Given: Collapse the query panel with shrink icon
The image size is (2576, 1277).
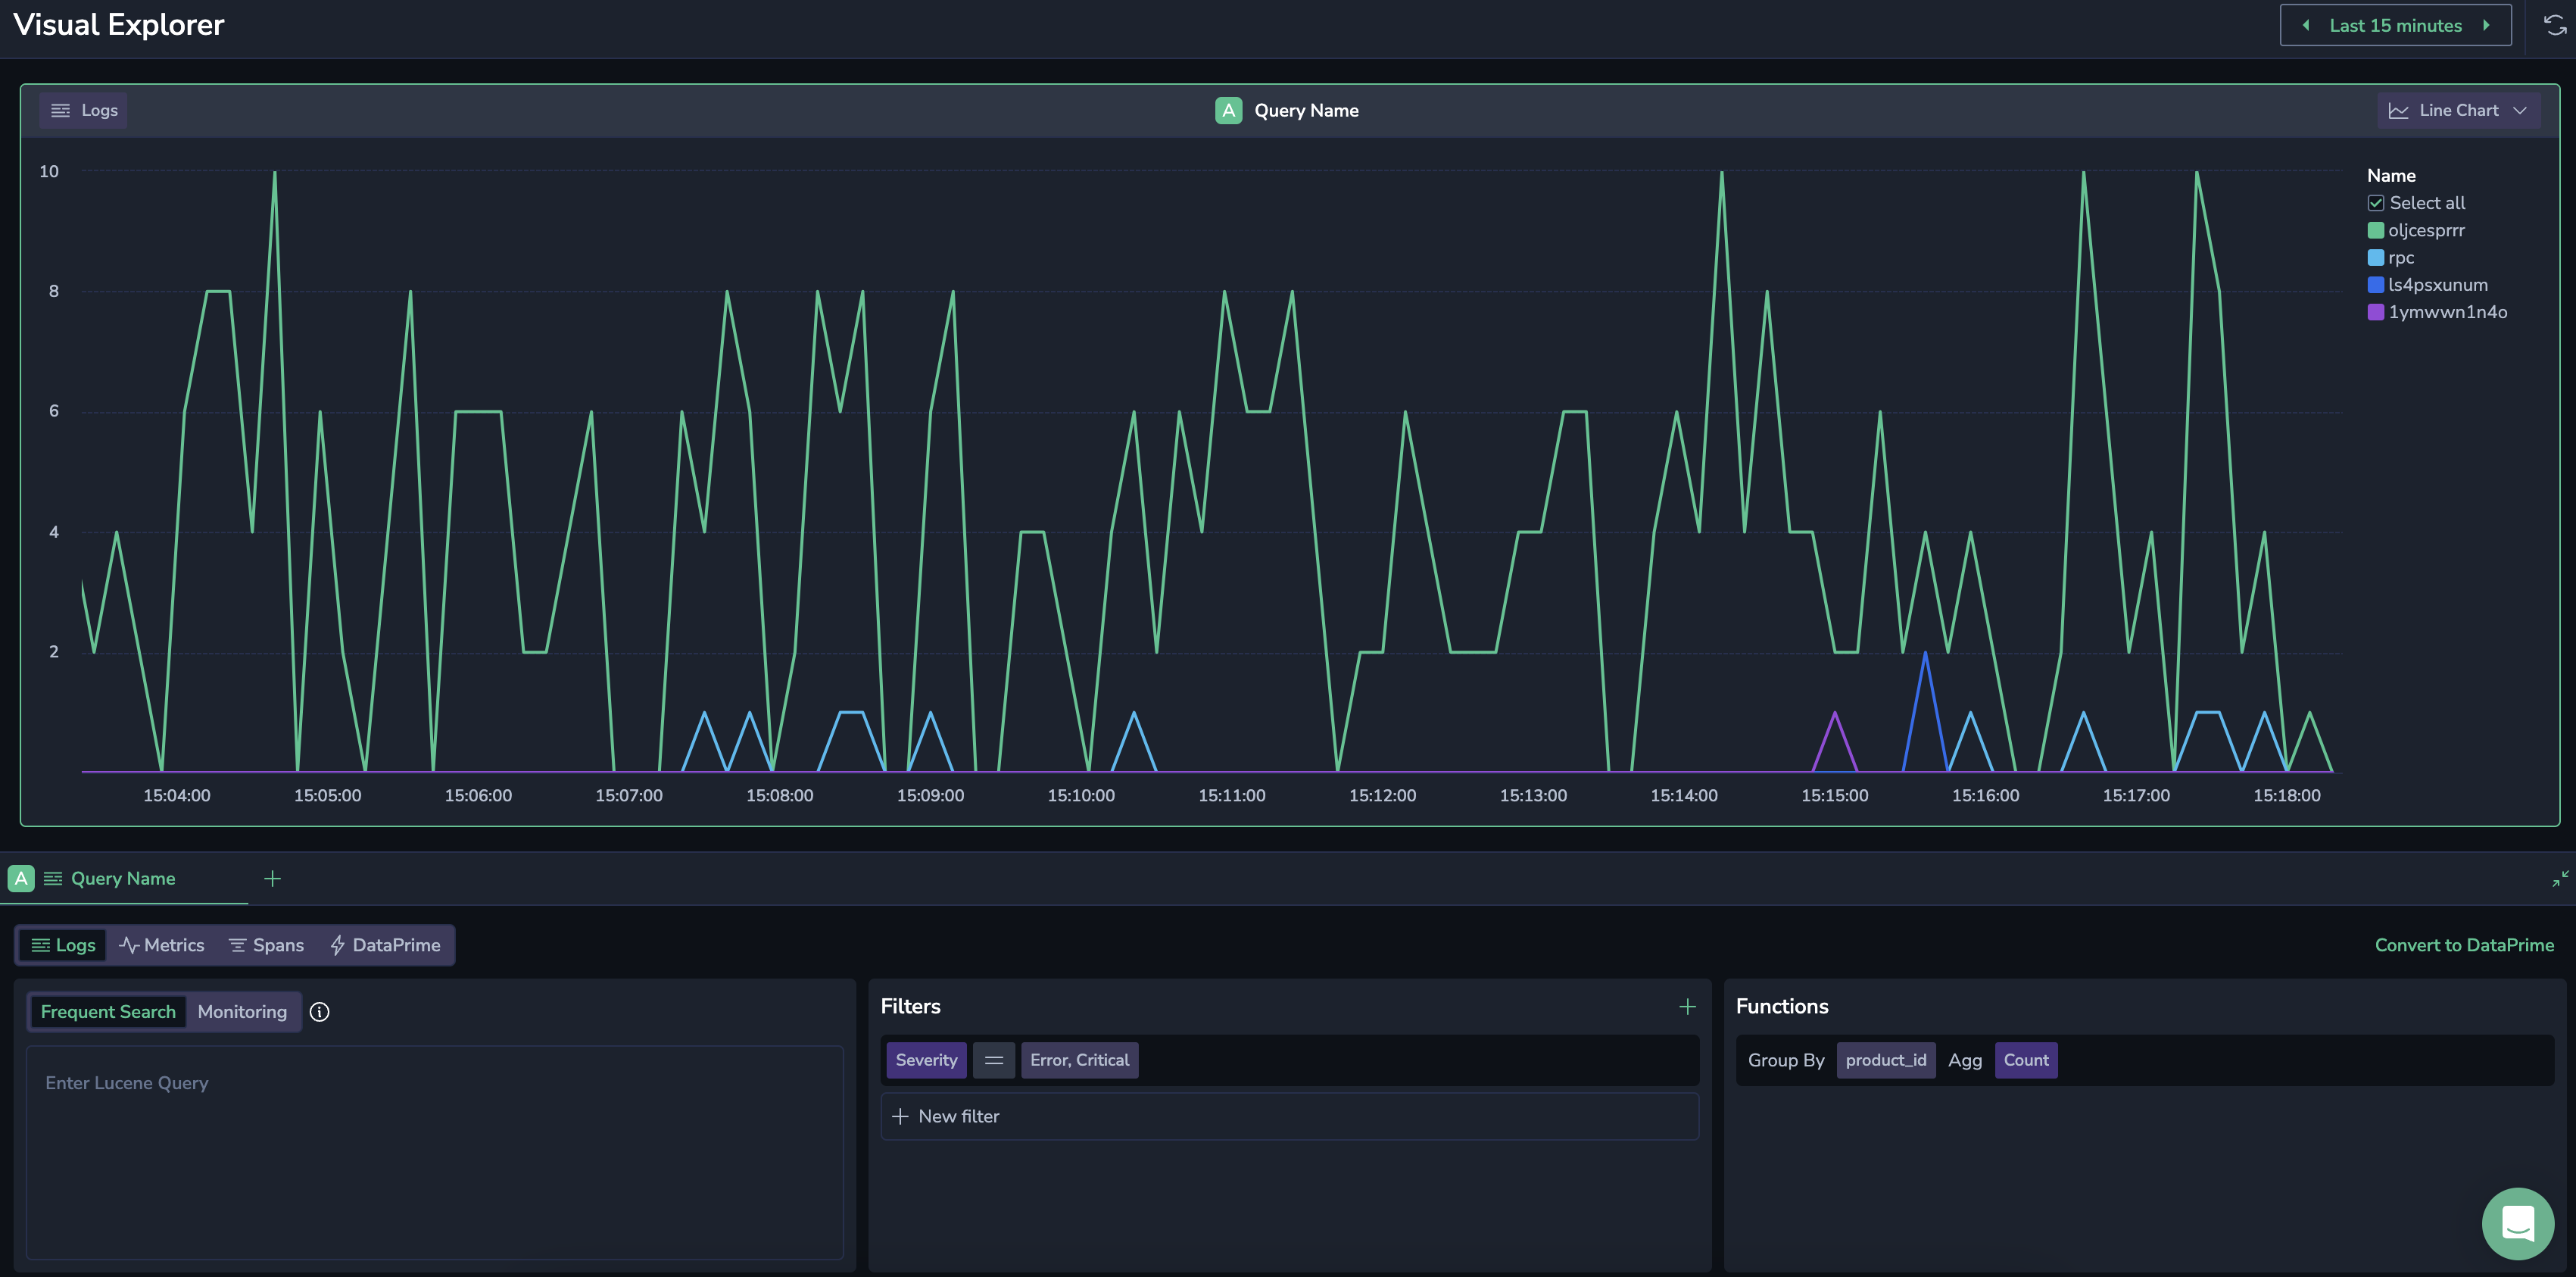Looking at the screenshot, I should click(2560, 878).
